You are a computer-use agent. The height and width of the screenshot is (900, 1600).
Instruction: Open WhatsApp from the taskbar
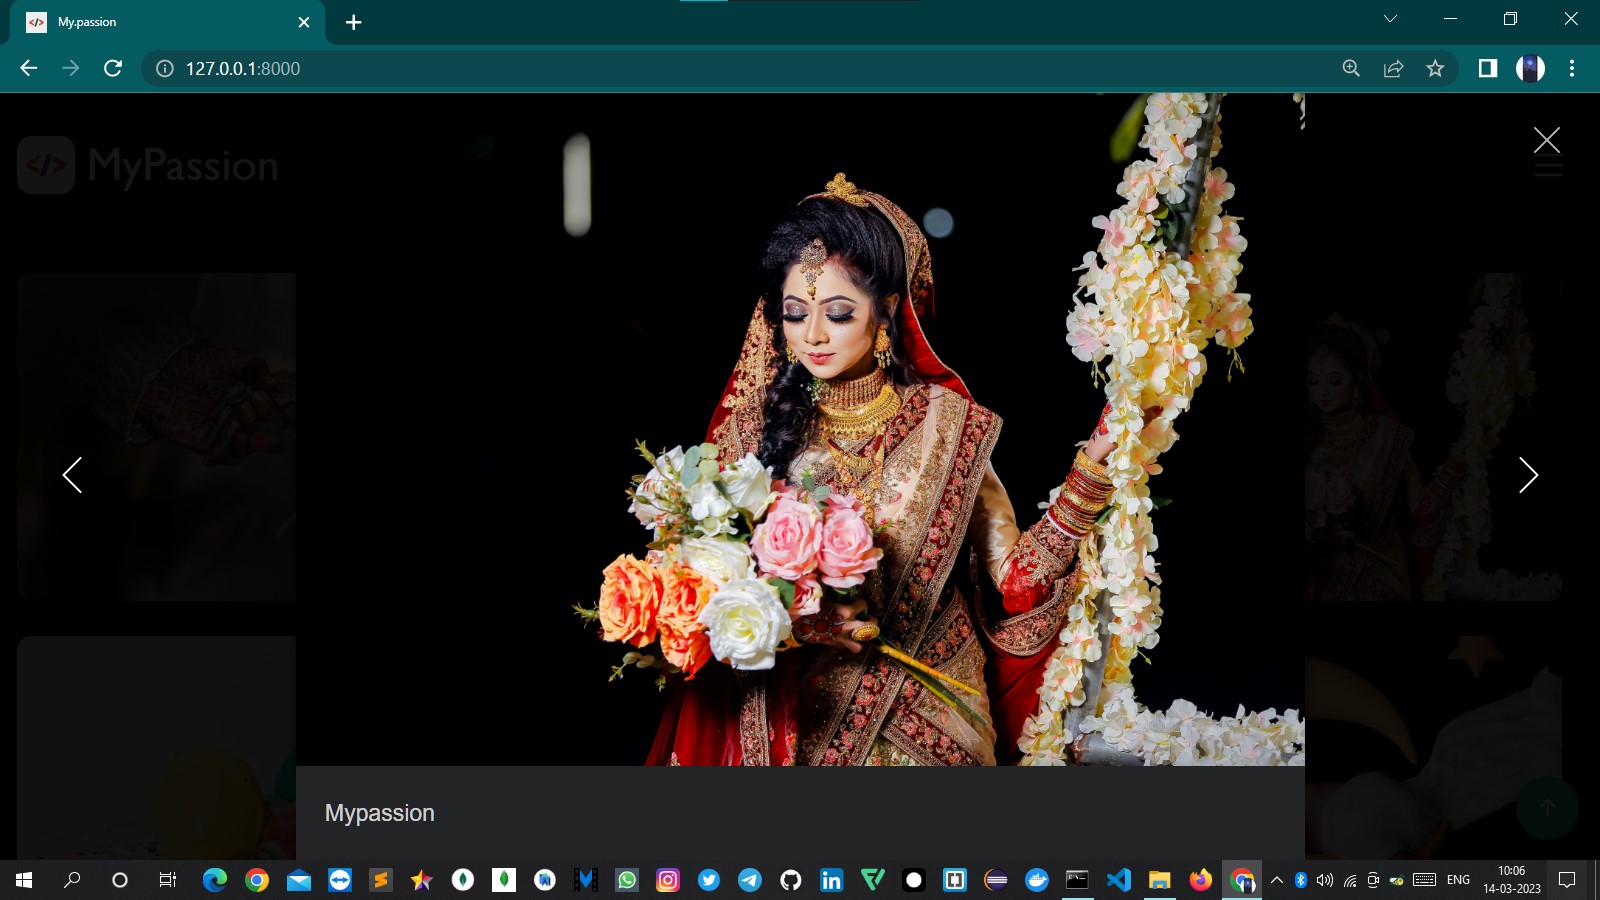point(627,880)
